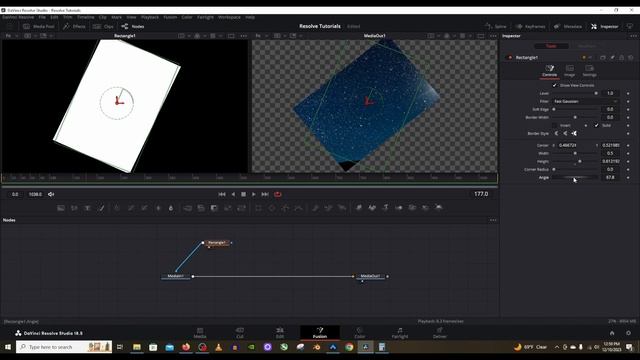Add a Text+ node from toolbar
Screen dimensions: 640x360
point(87,208)
